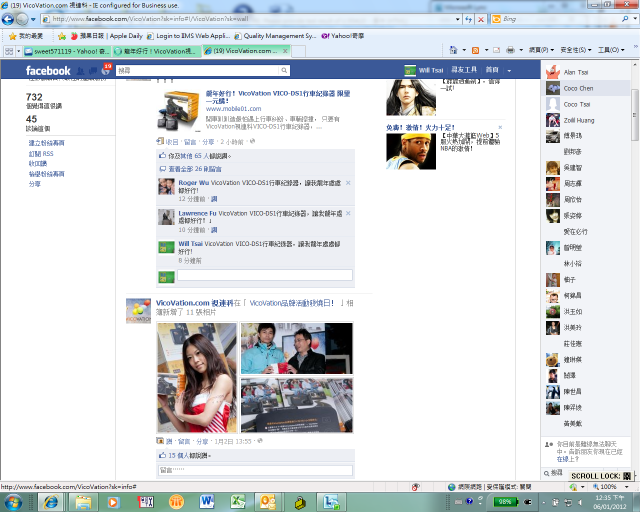Screen dimensions: 640x512
Task: Open the Login to IMS Web Appli... favorite
Action: [189, 36]
